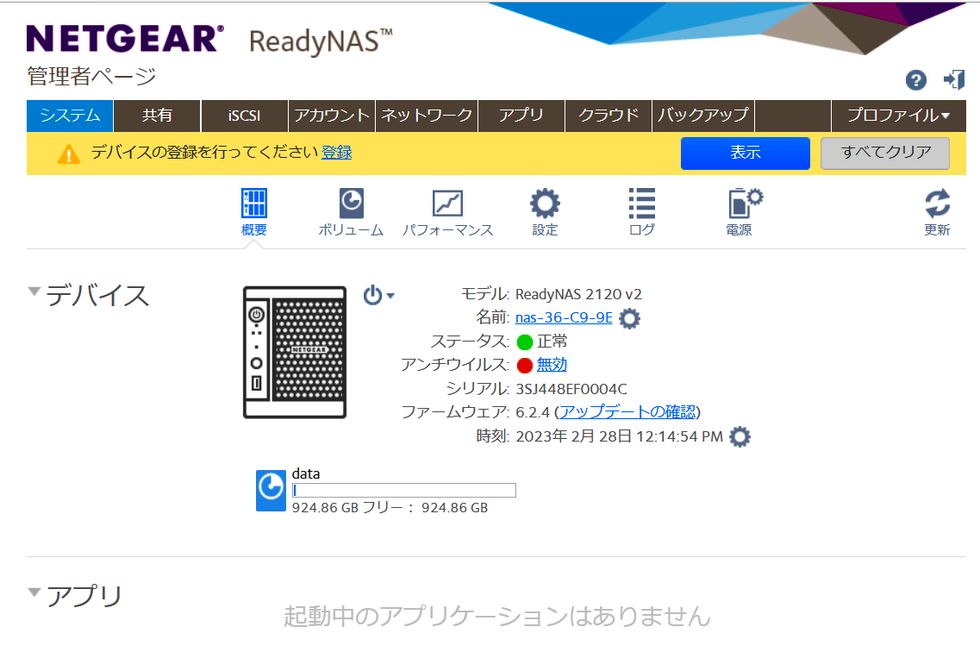
Task: Switch to the ネットワーク tab
Action: point(426,116)
